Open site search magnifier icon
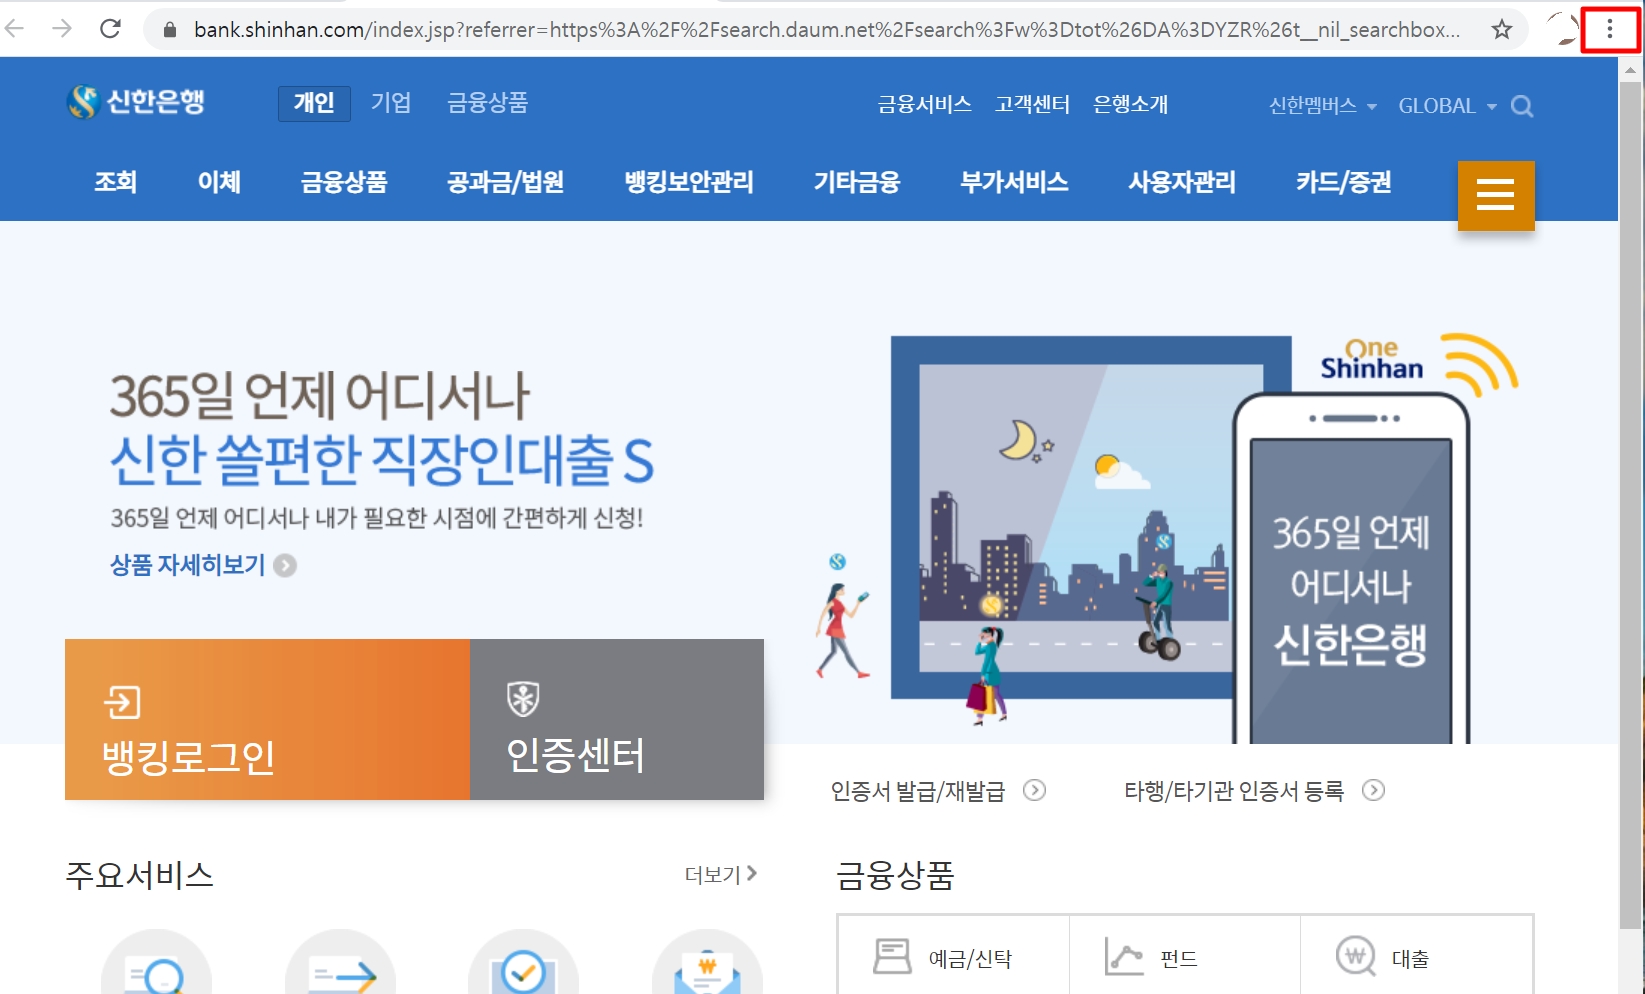The width and height of the screenshot is (1645, 994). 1522,106
